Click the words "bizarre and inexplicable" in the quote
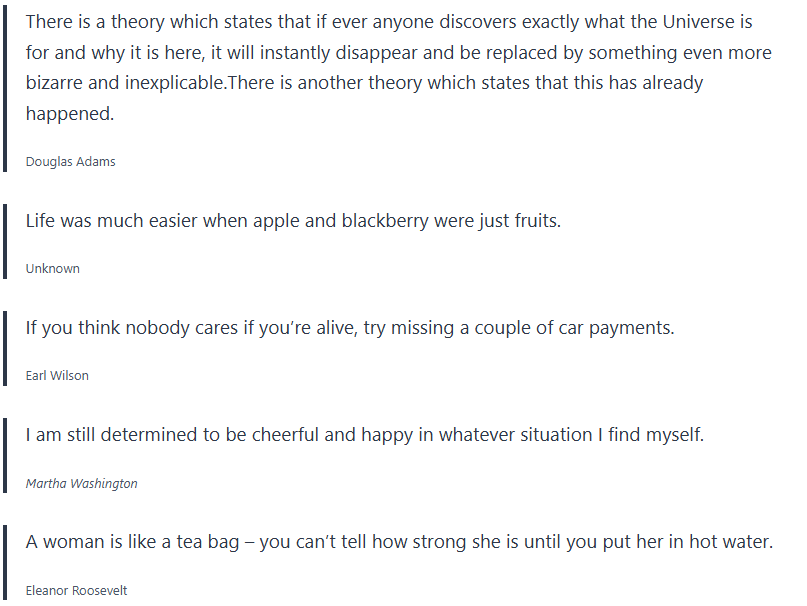 click(127, 83)
